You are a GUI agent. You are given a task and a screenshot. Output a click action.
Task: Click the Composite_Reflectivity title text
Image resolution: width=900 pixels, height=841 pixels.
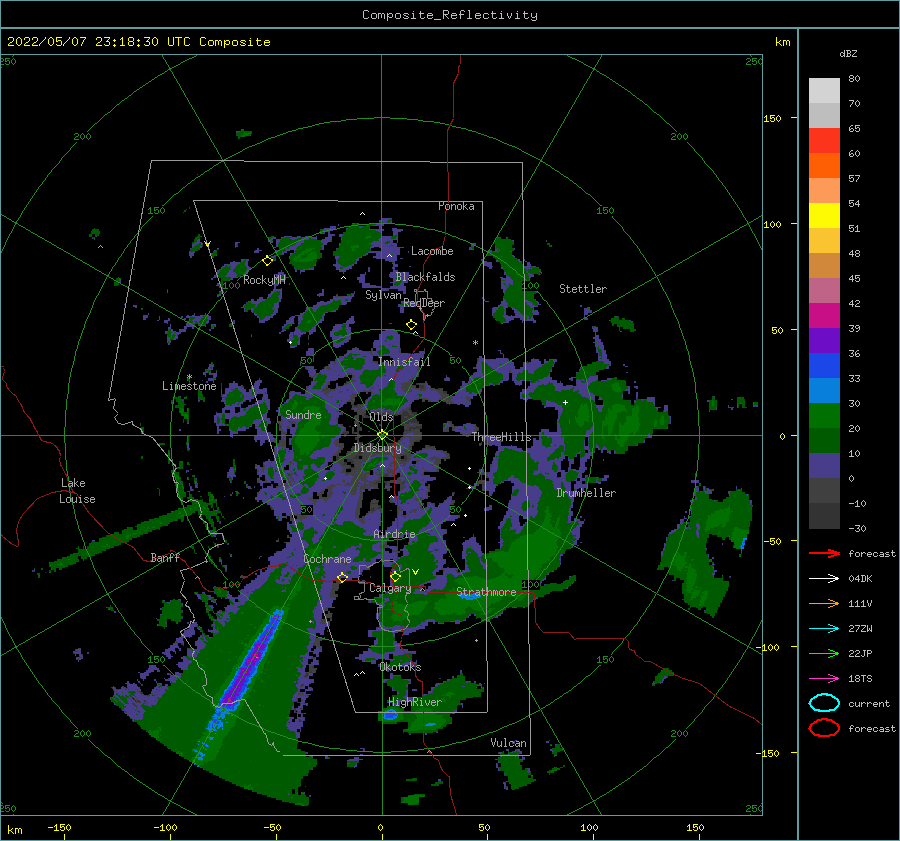tap(450, 15)
